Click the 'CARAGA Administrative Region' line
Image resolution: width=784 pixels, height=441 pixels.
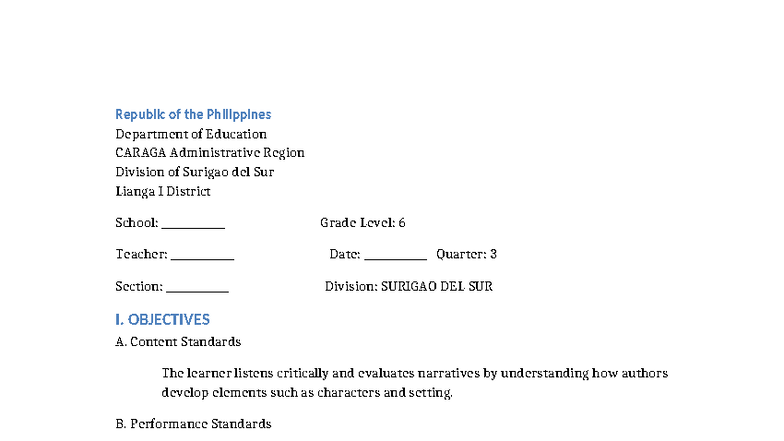click(210, 153)
